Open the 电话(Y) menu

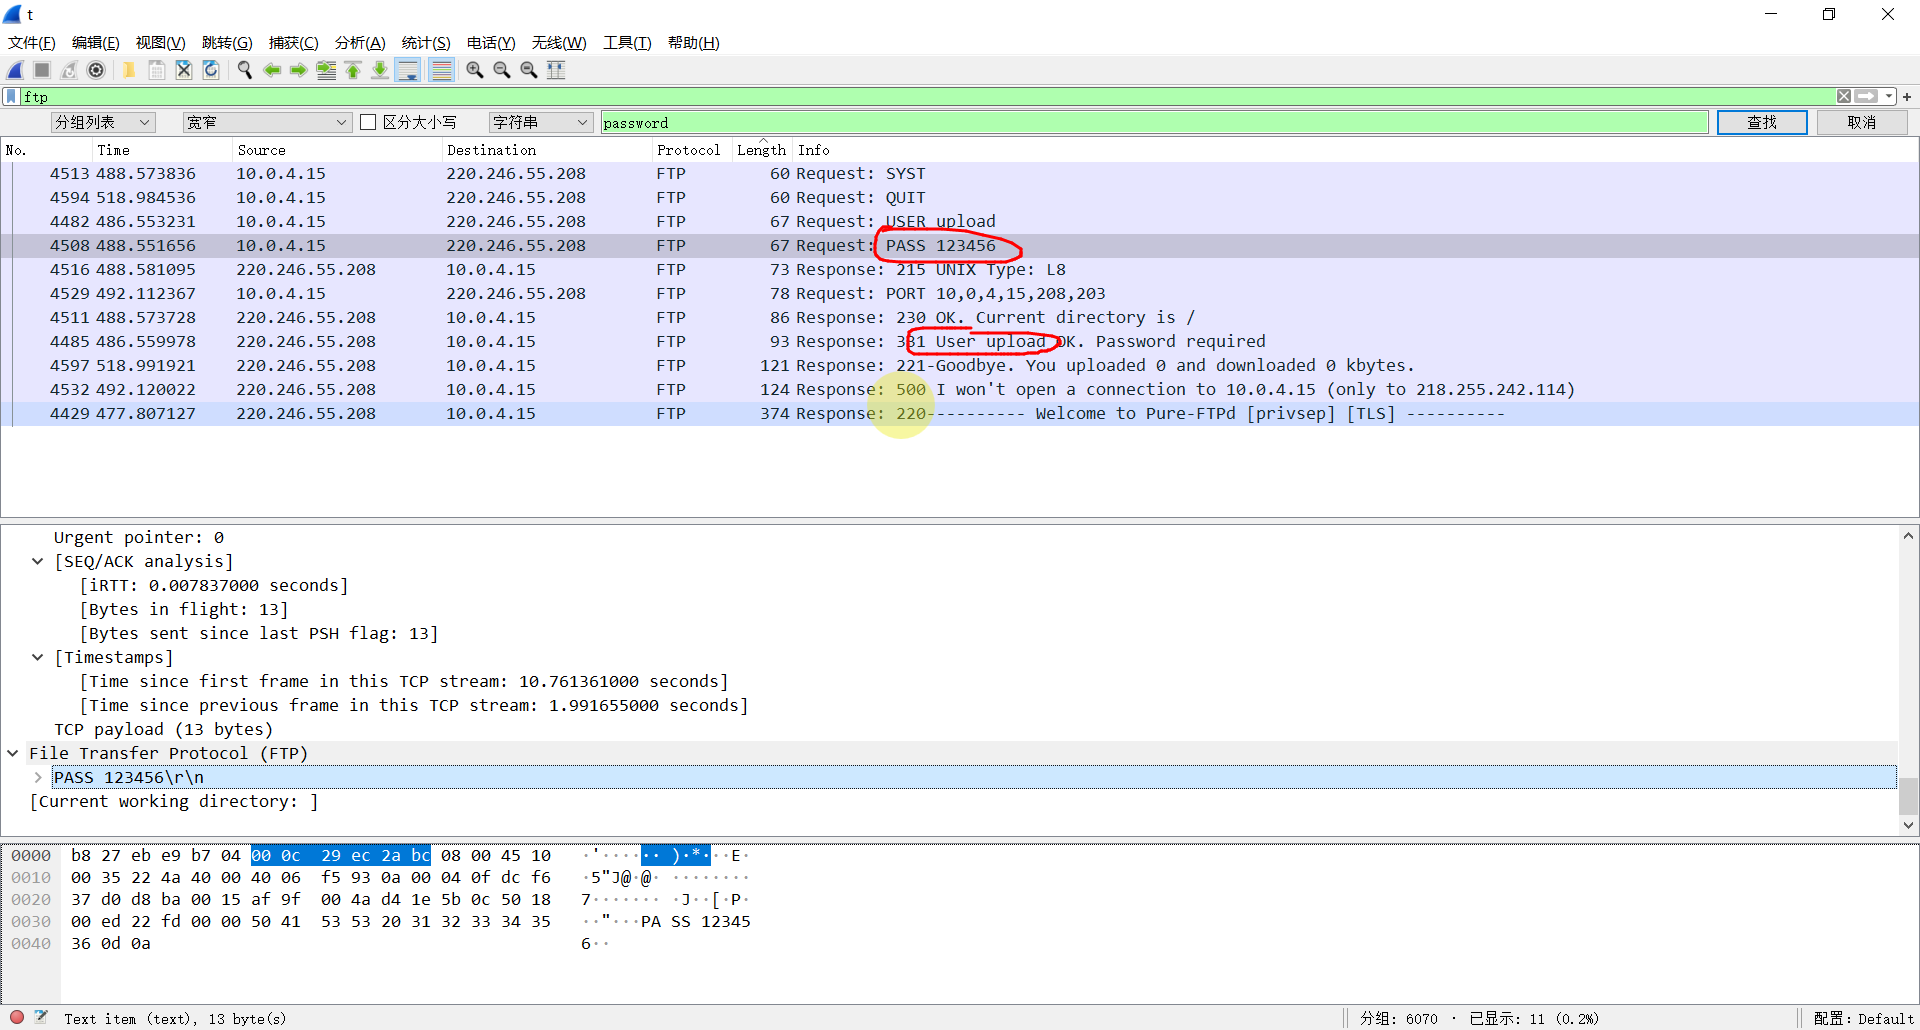coord(491,43)
